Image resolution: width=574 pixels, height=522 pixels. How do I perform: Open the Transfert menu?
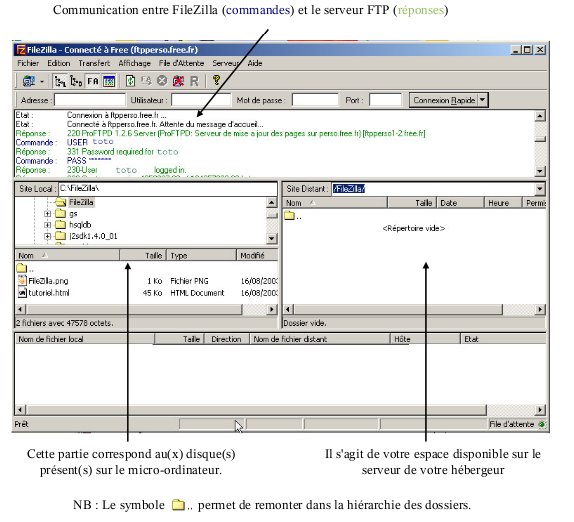94,63
